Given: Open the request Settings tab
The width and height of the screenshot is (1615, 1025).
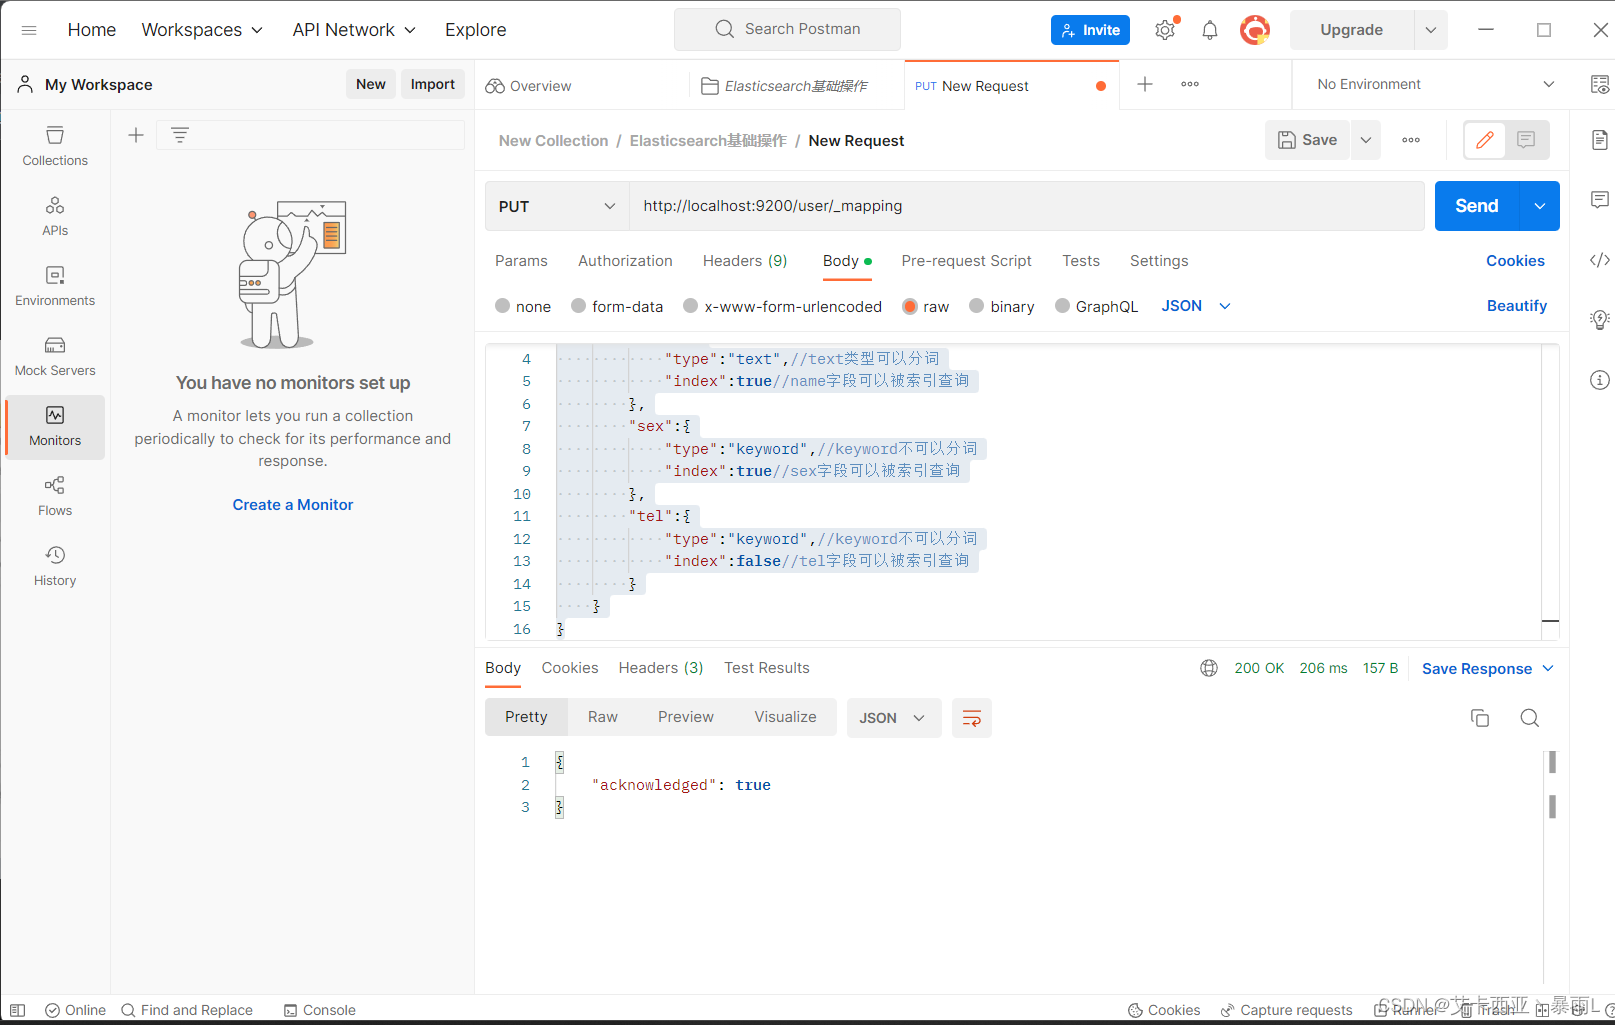Looking at the screenshot, I should point(1159,261).
